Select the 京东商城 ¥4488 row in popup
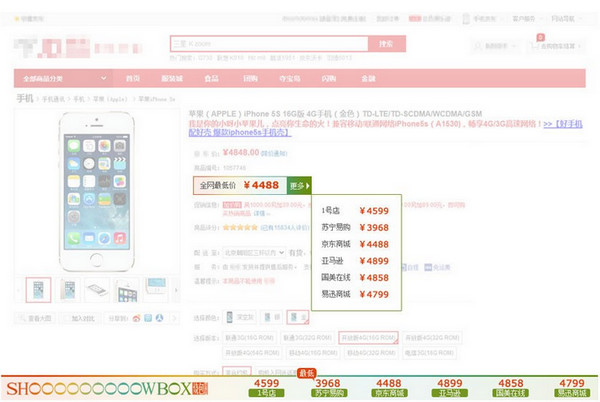Viewport: 600px width, 402px height. [356, 244]
